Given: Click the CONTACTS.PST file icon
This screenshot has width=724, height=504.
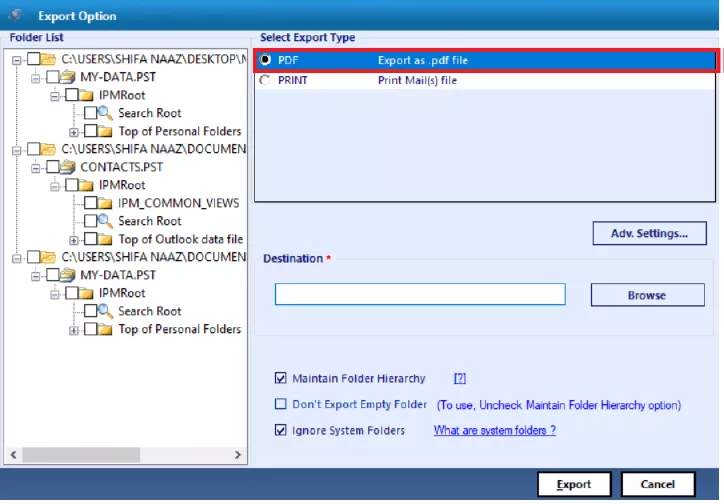Looking at the screenshot, I should click(68, 167).
